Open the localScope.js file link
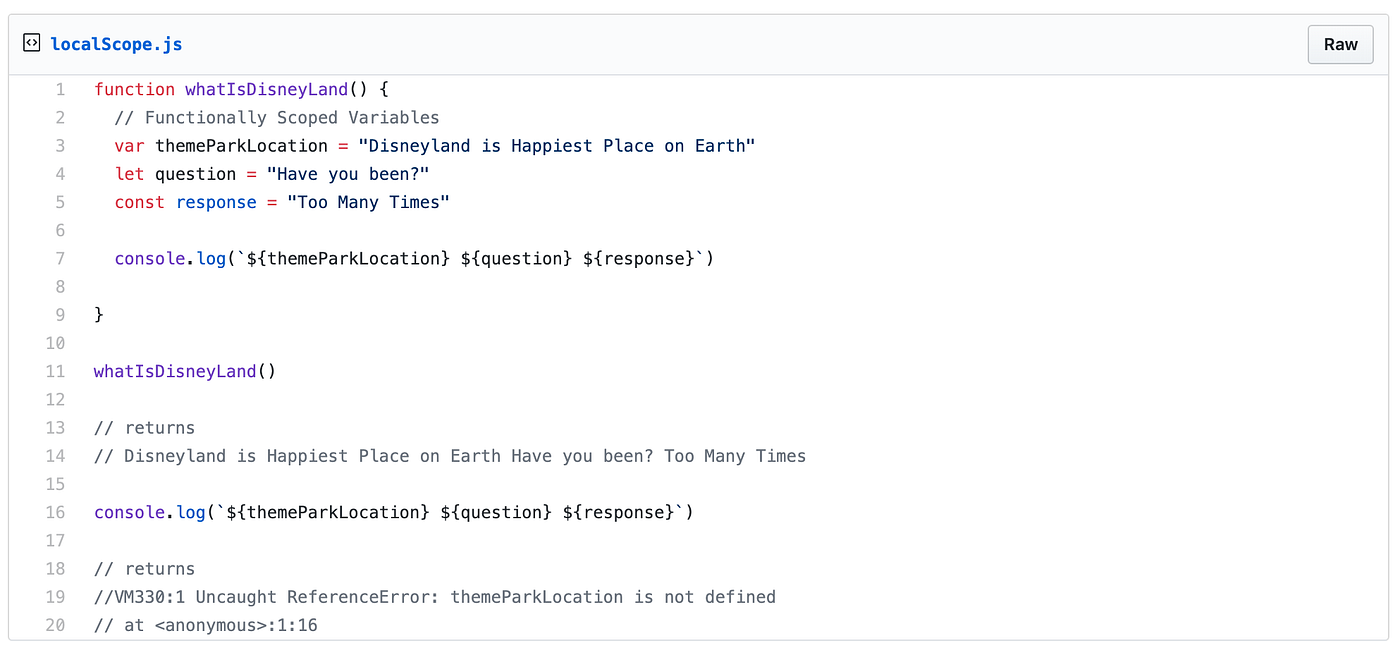 click(116, 43)
